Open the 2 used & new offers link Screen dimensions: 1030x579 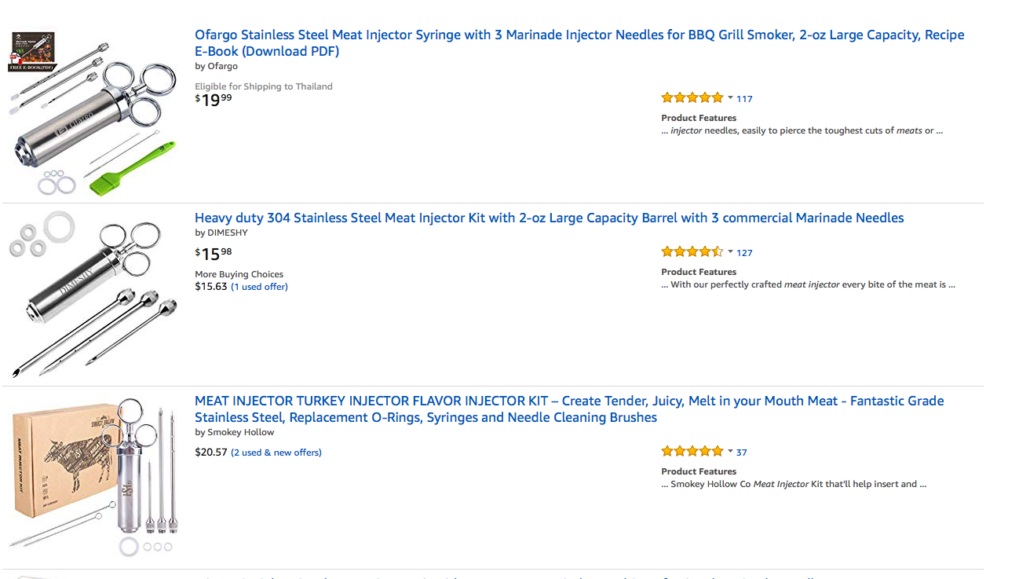pos(276,452)
